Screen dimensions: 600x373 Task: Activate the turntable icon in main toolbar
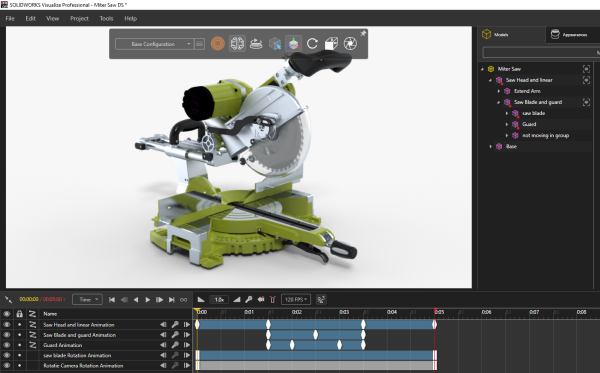pos(256,44)
